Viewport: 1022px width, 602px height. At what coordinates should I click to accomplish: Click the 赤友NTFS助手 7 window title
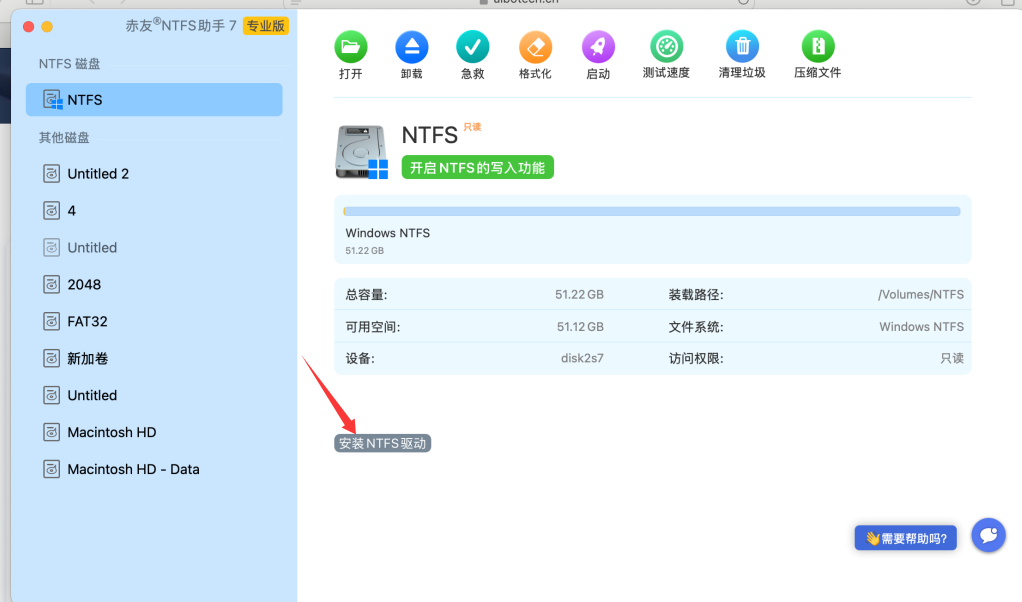pyautogui.click(x=181, y=26)
